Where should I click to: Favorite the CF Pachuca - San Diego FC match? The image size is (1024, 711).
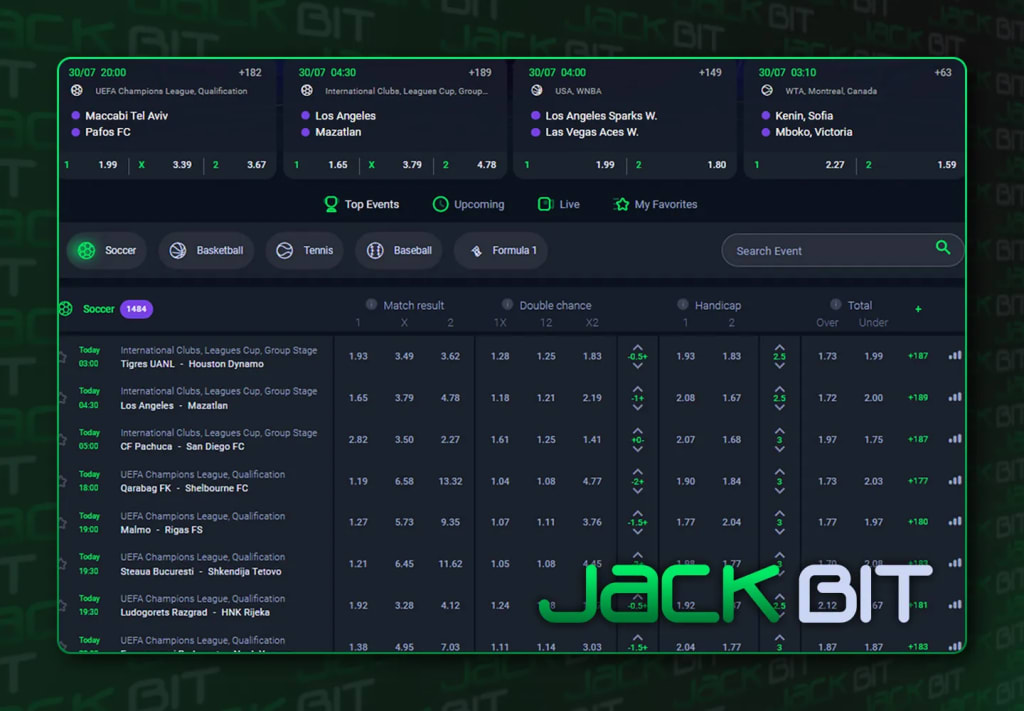63,440
